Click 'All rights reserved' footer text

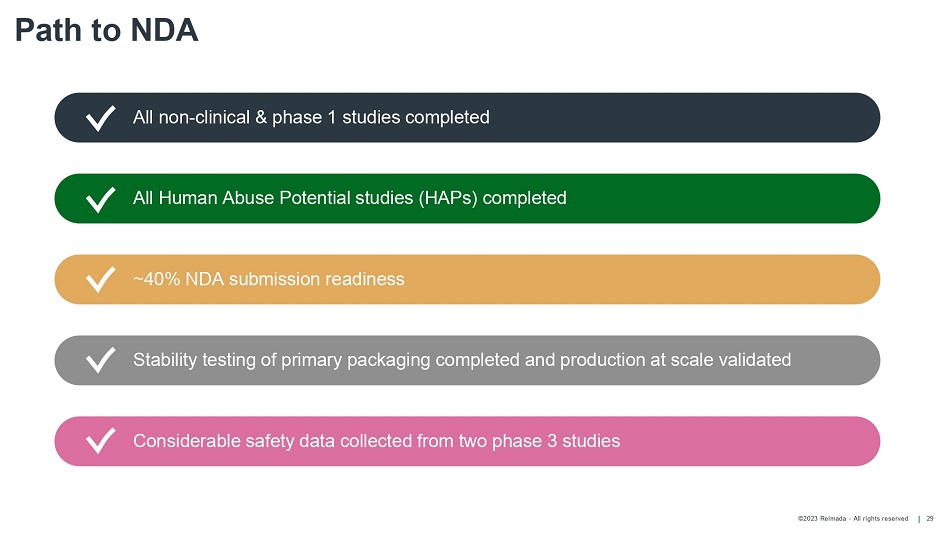[881, 519]
